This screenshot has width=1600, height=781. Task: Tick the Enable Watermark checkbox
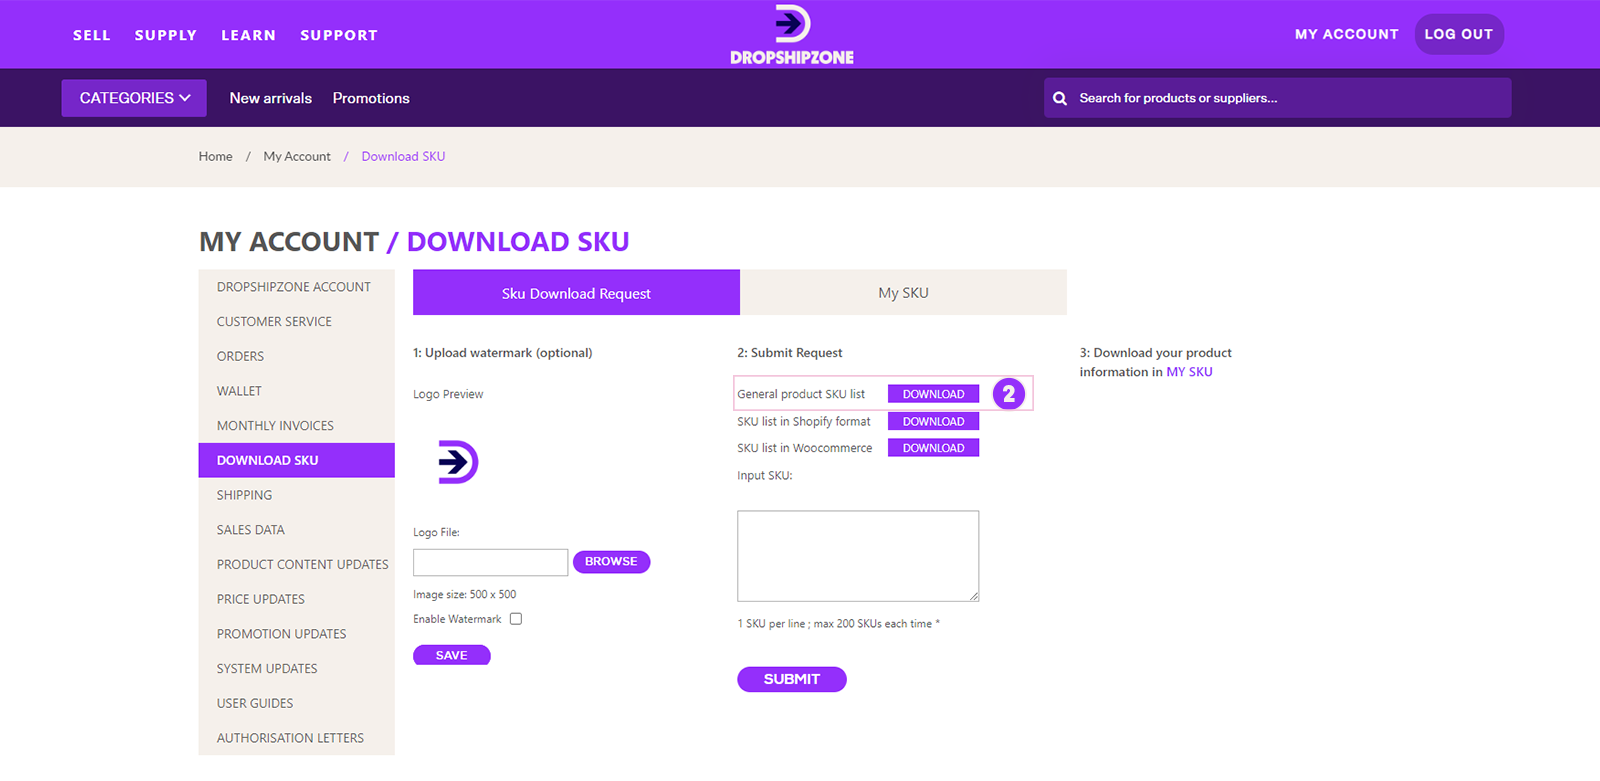point(516,619)
